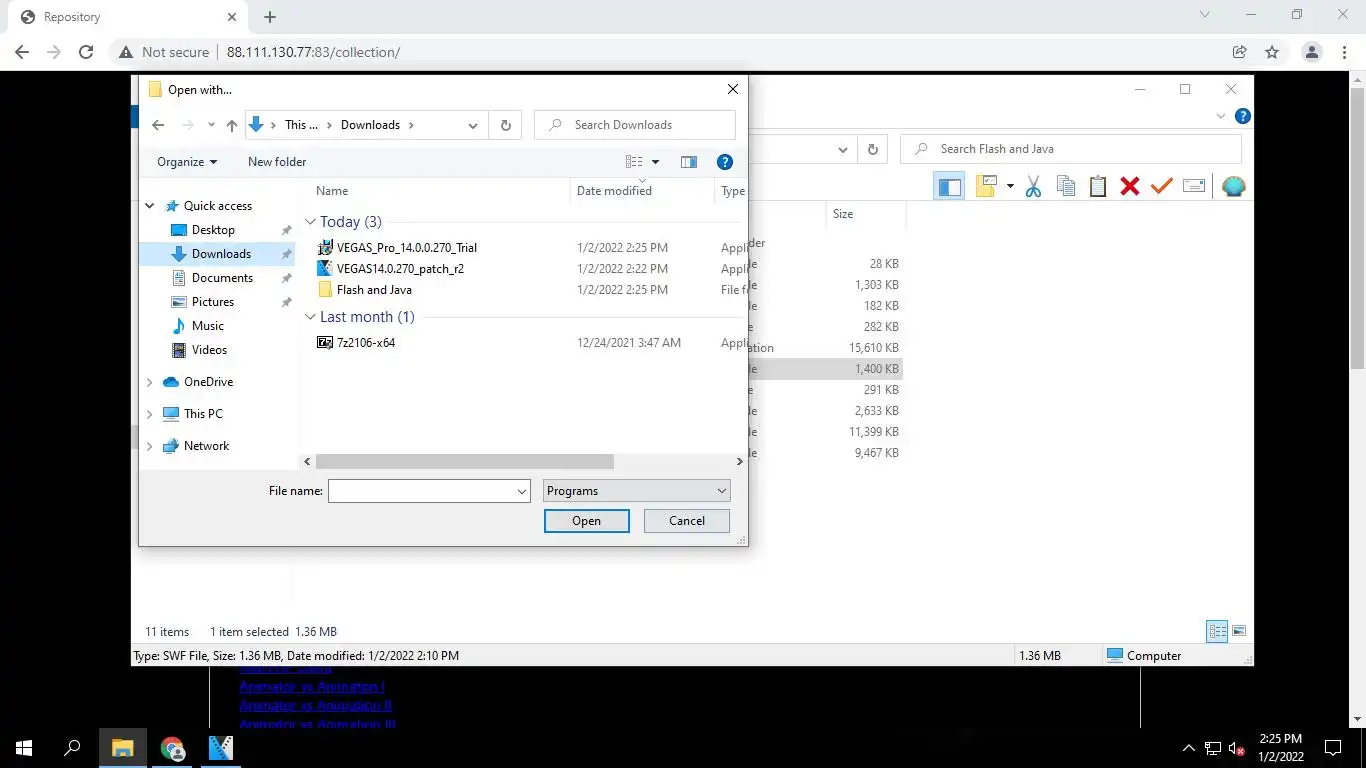
Task: Click the Copy icon in Explorer toolbar
Action: pyautogui.click(x=1066, y=186)
